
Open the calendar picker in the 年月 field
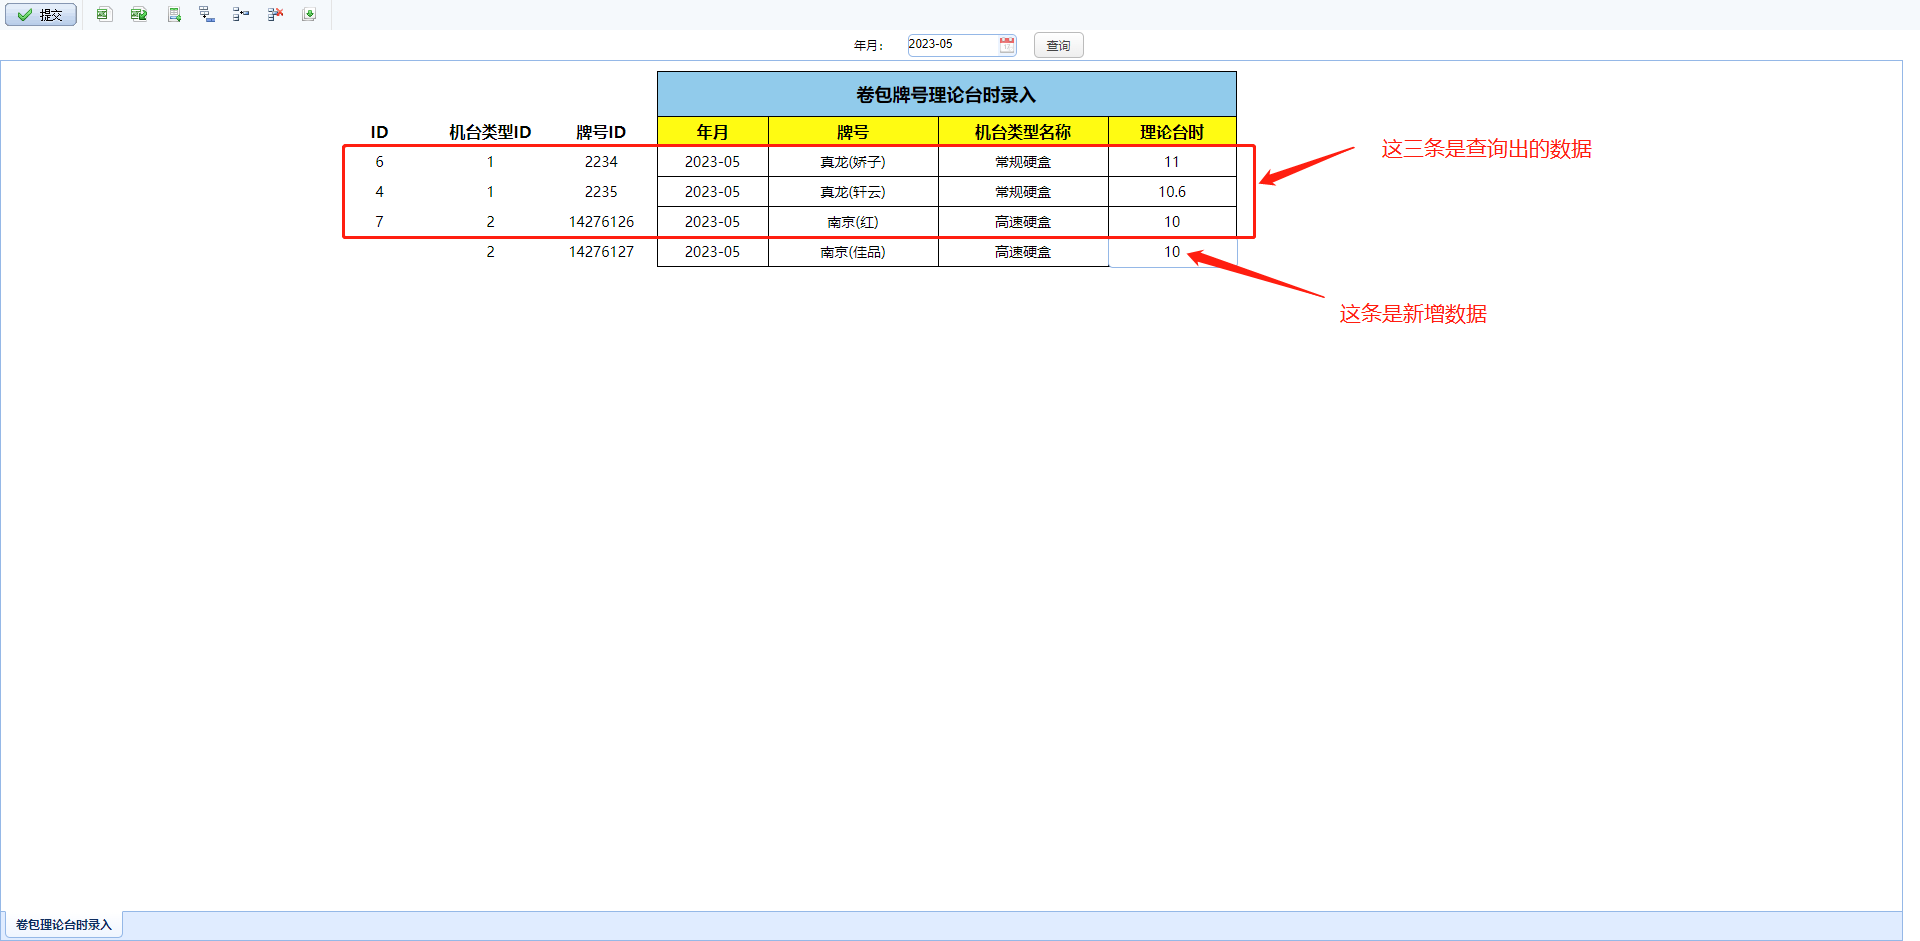(x=1007, y=45)
